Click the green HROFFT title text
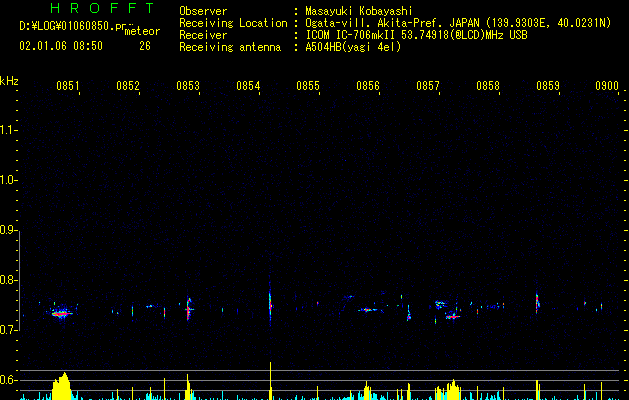 coord(103,8)
